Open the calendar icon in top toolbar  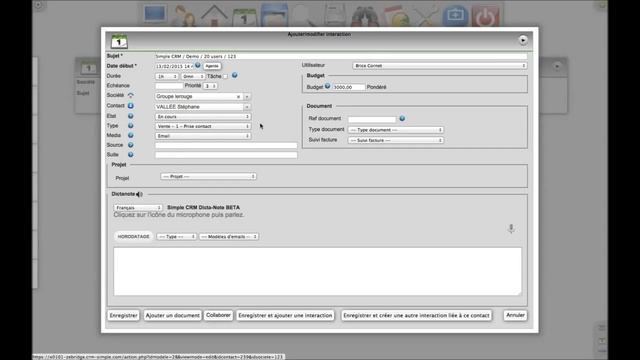click(244, 16)
